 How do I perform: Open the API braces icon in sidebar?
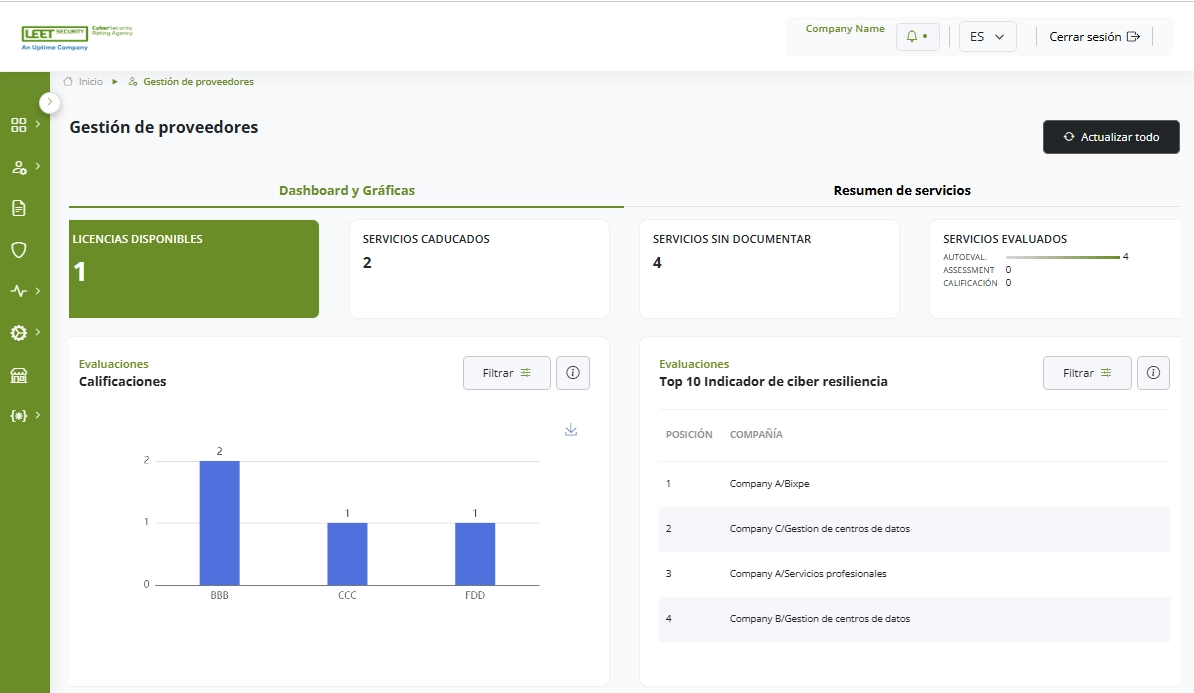point(19,416)
